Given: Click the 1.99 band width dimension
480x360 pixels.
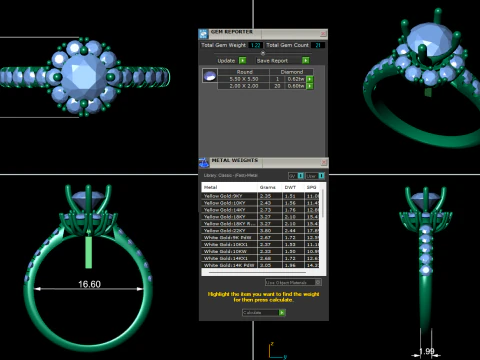Looking at the screenshot, I should 427,351.
